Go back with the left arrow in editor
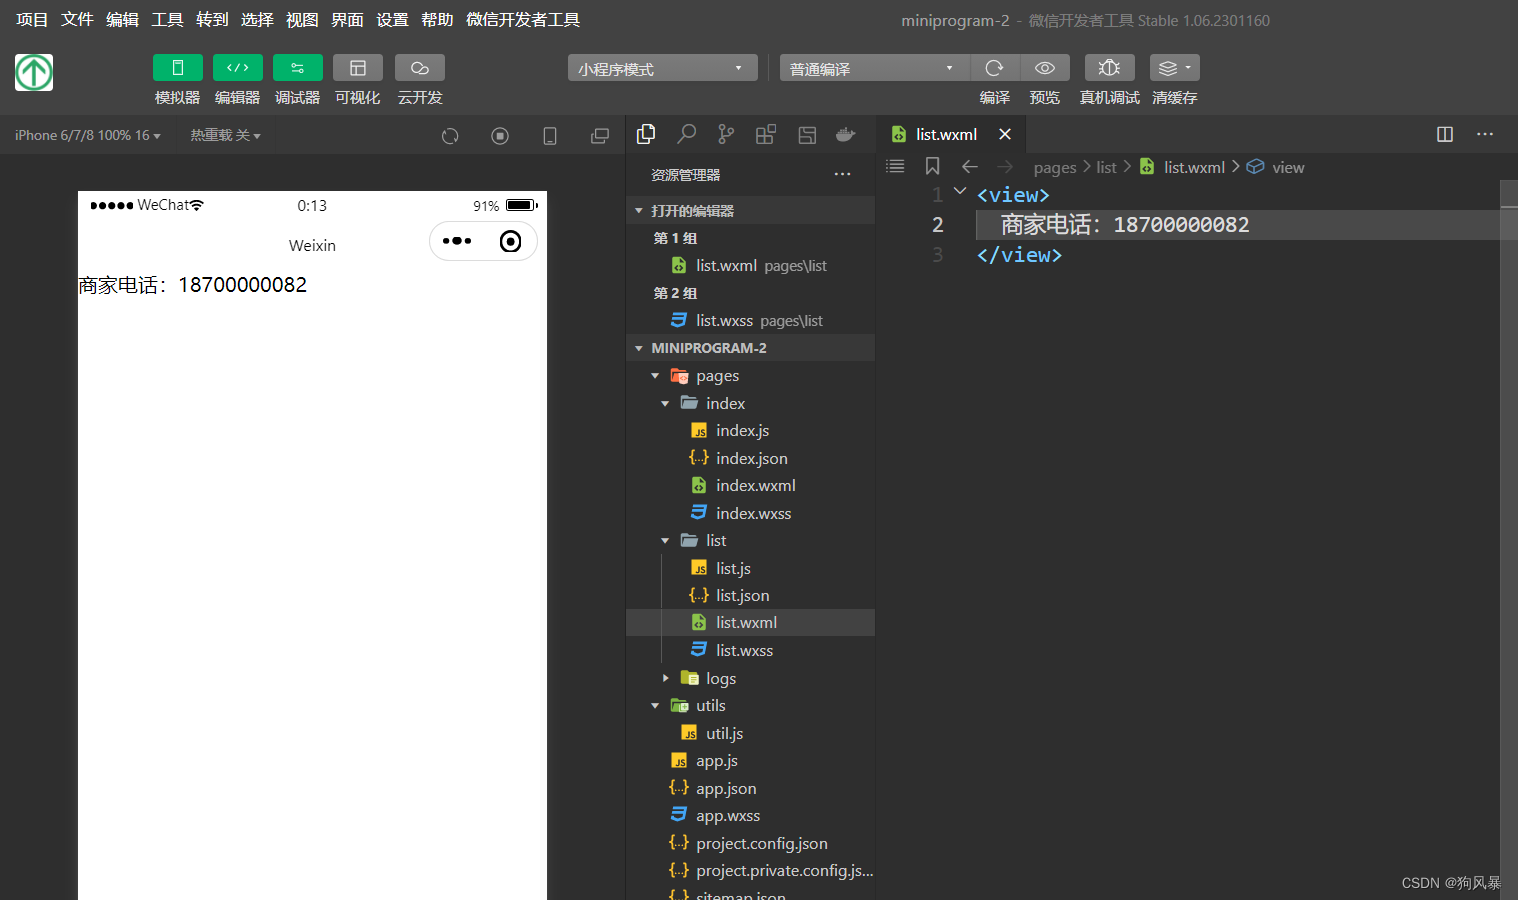This screenshot has width=1518, height=900. click(969, 166)
